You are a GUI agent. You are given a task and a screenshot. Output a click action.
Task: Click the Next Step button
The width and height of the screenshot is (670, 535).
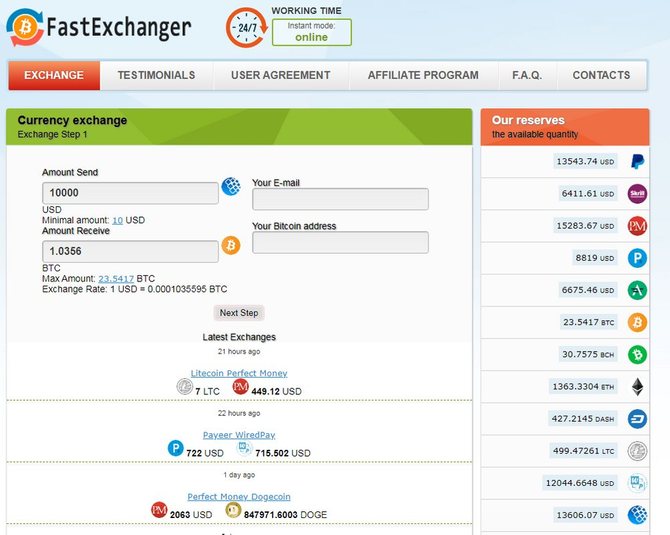pos(239,313)
